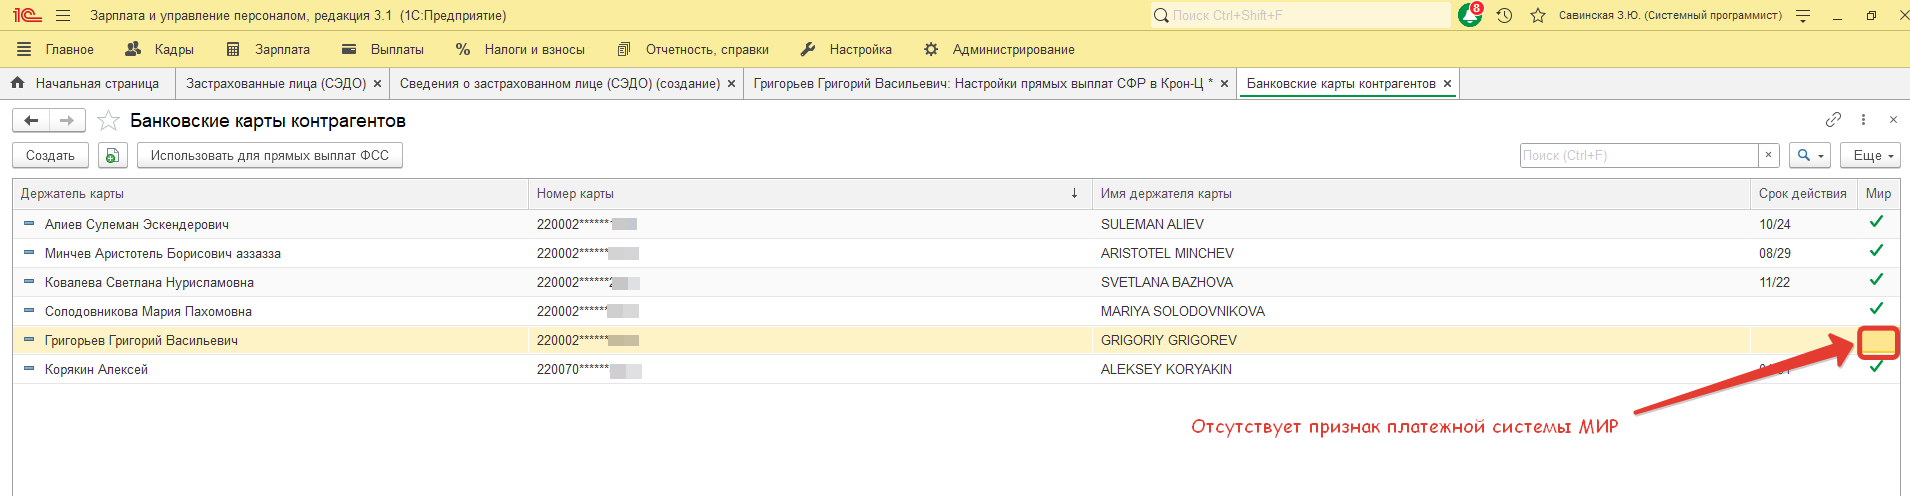This screenshot has width=1910, height=496.
Task: Add Банковские карты page to favorites star
Action: point(108,121)
